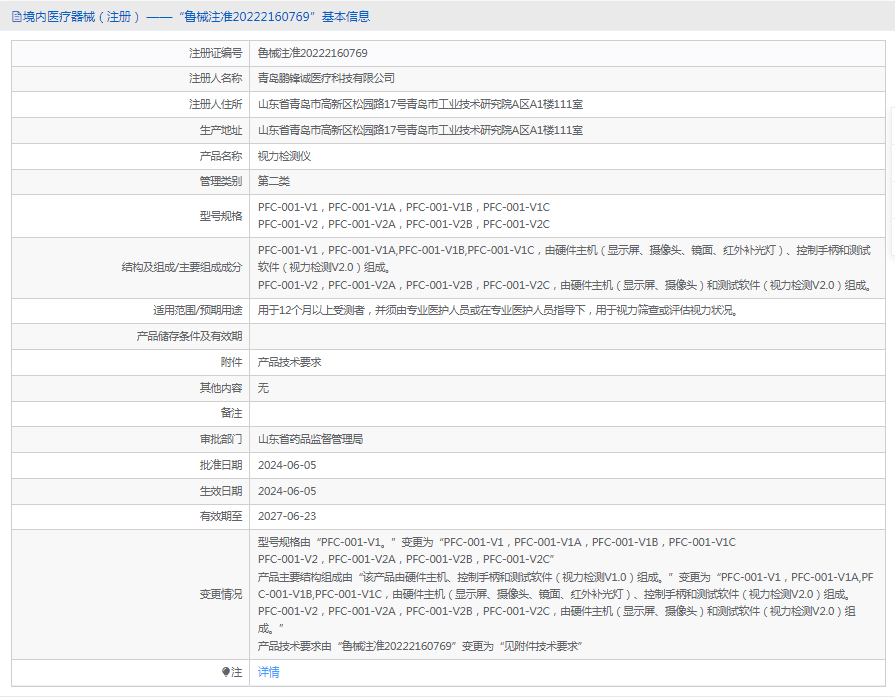Click the 注册人住所 address value
The height and width of the screenshot is (697, 895).
[420, 104]
